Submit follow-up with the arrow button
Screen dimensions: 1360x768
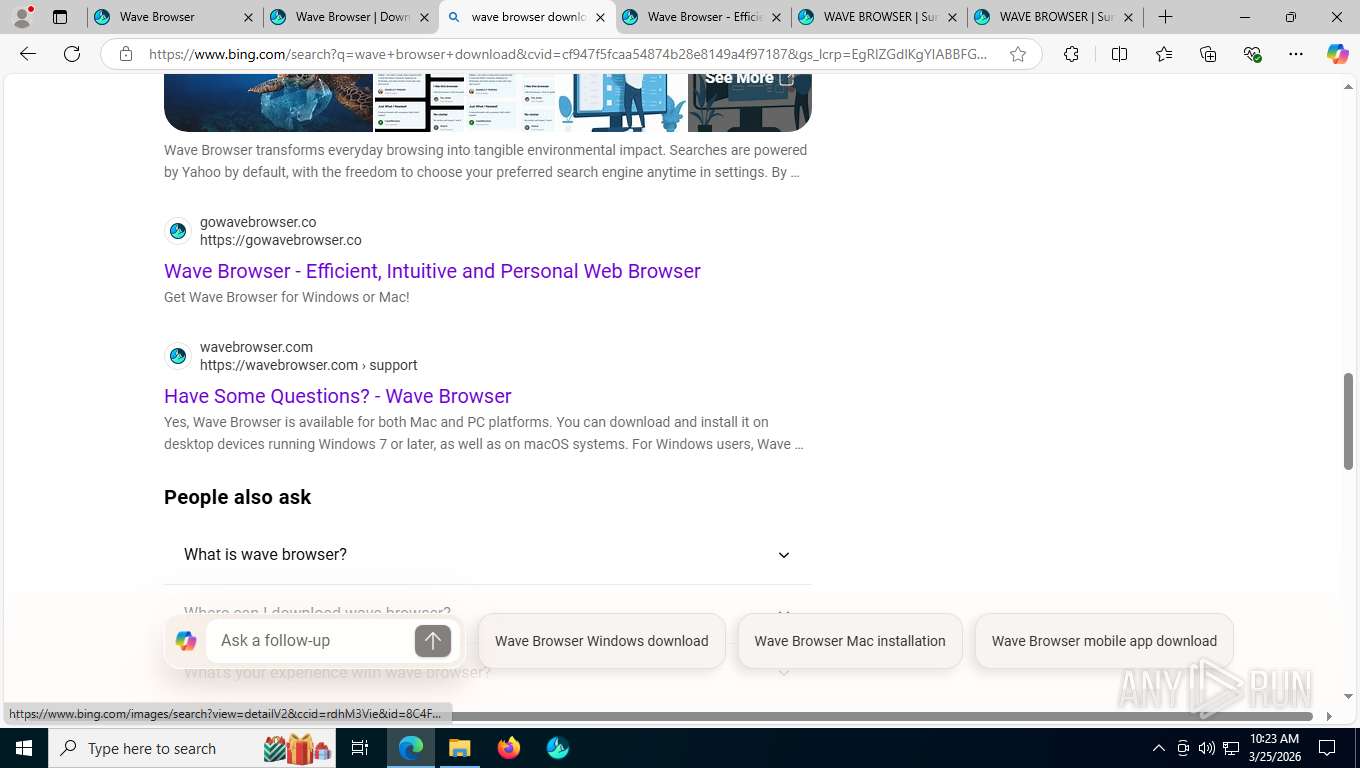(x=433, y=641)
